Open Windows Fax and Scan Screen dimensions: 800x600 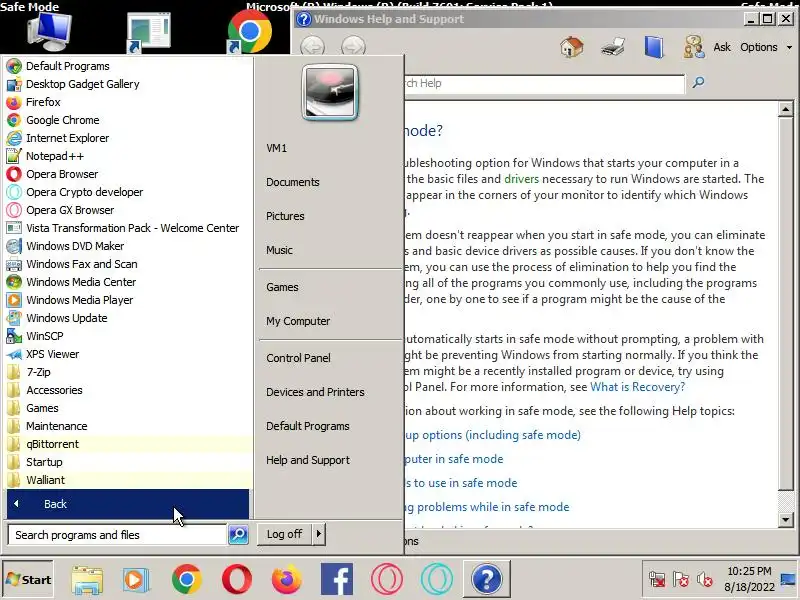[82, 264]
